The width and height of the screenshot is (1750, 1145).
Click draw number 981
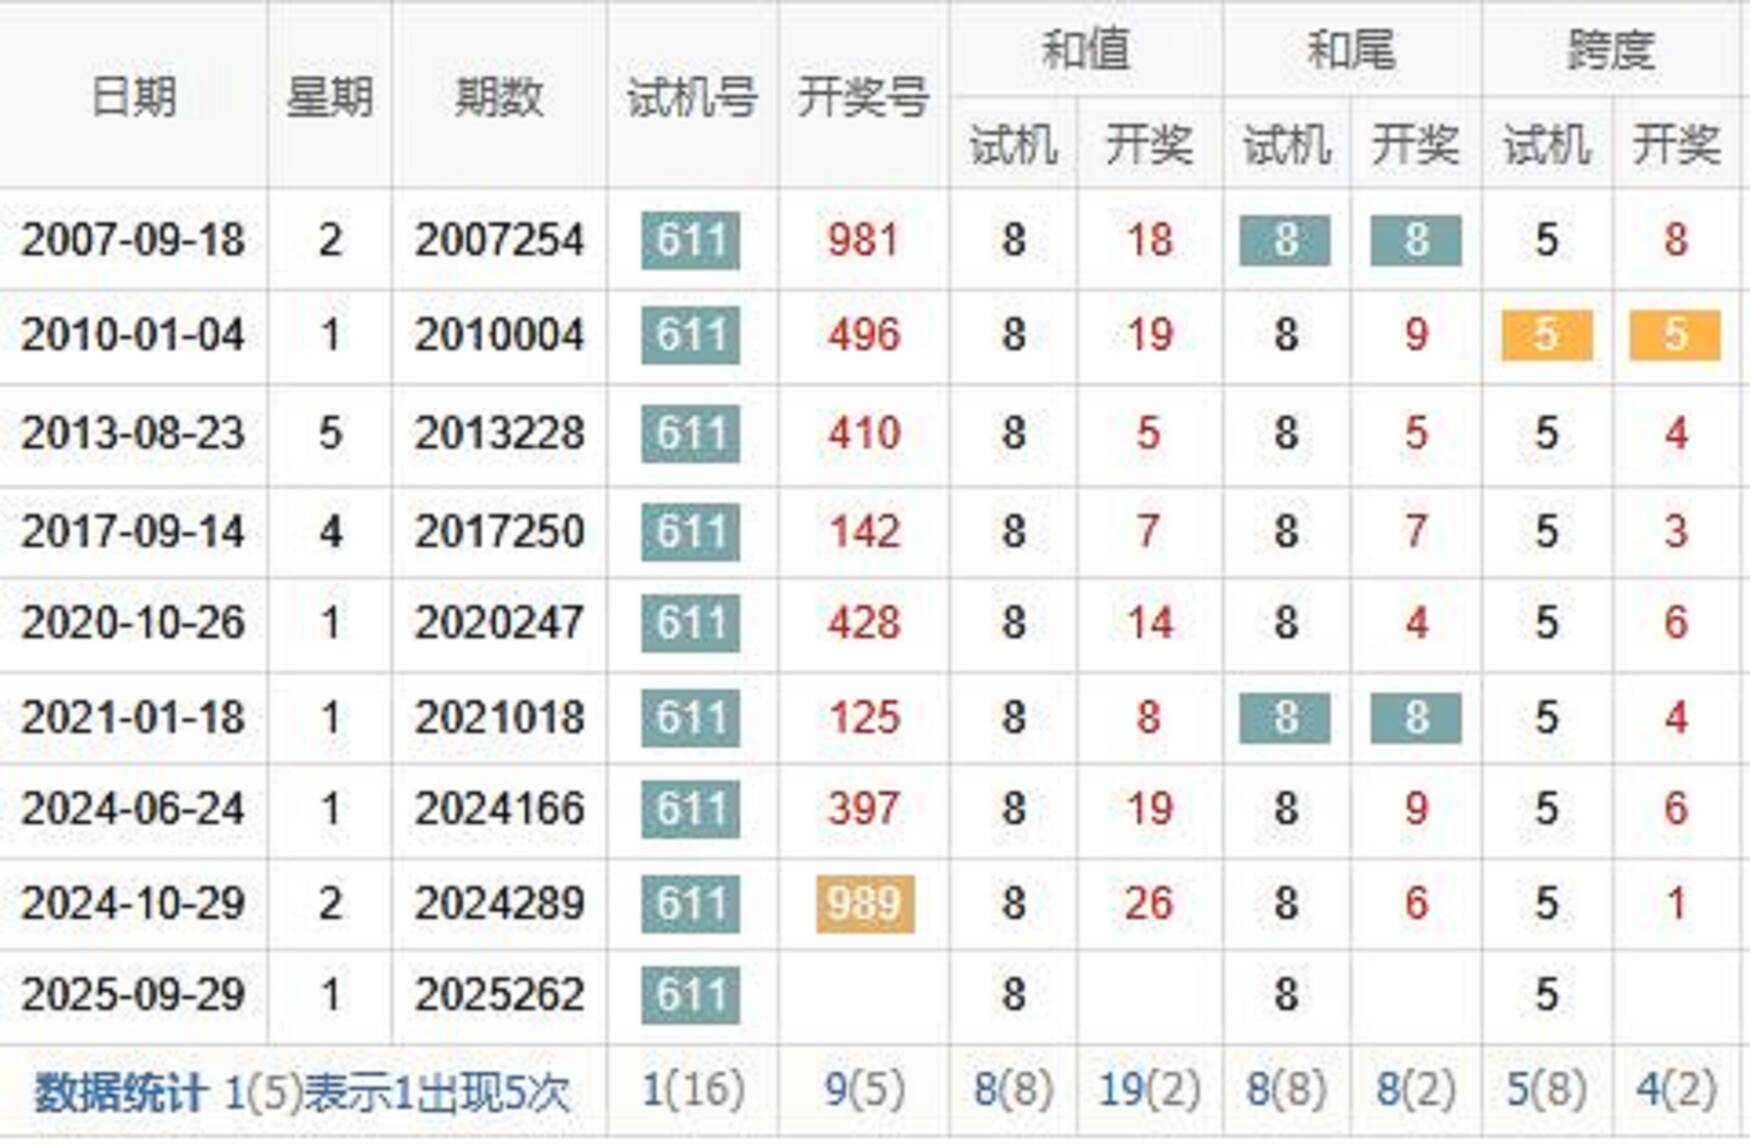(x=863, y=240)
